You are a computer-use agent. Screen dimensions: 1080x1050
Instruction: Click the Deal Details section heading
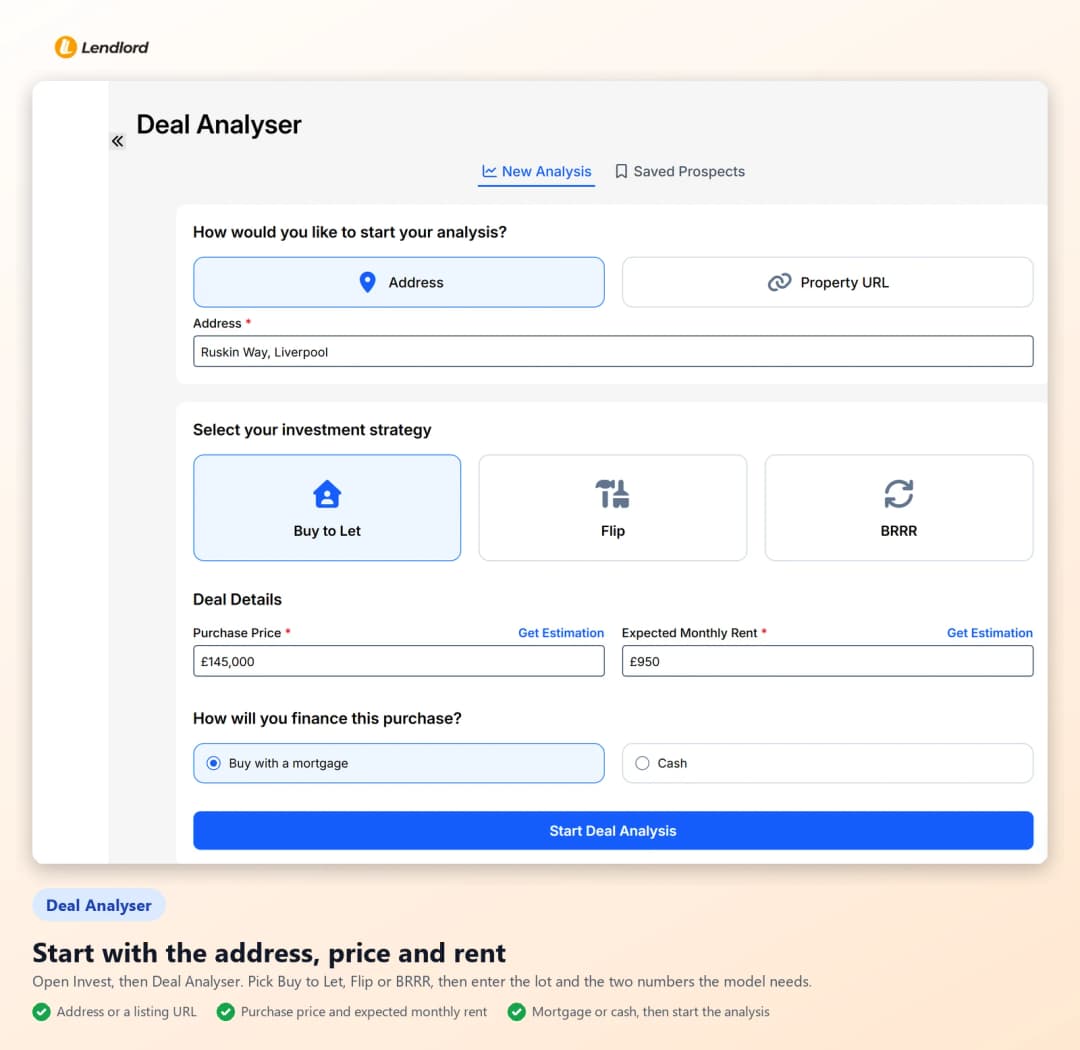[237, 599]
